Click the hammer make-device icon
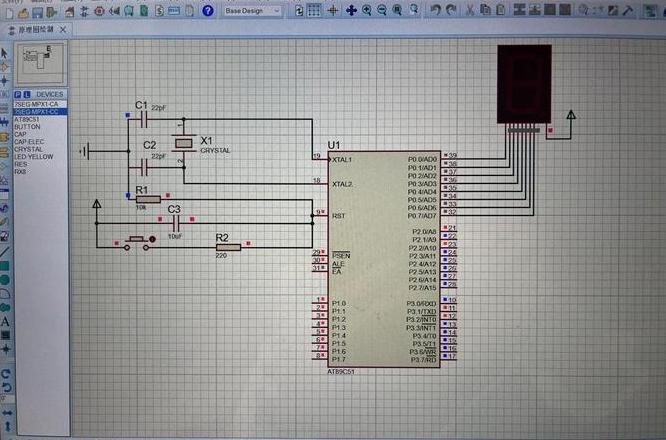This screenshot has height=440, width=666. [628, 10]
